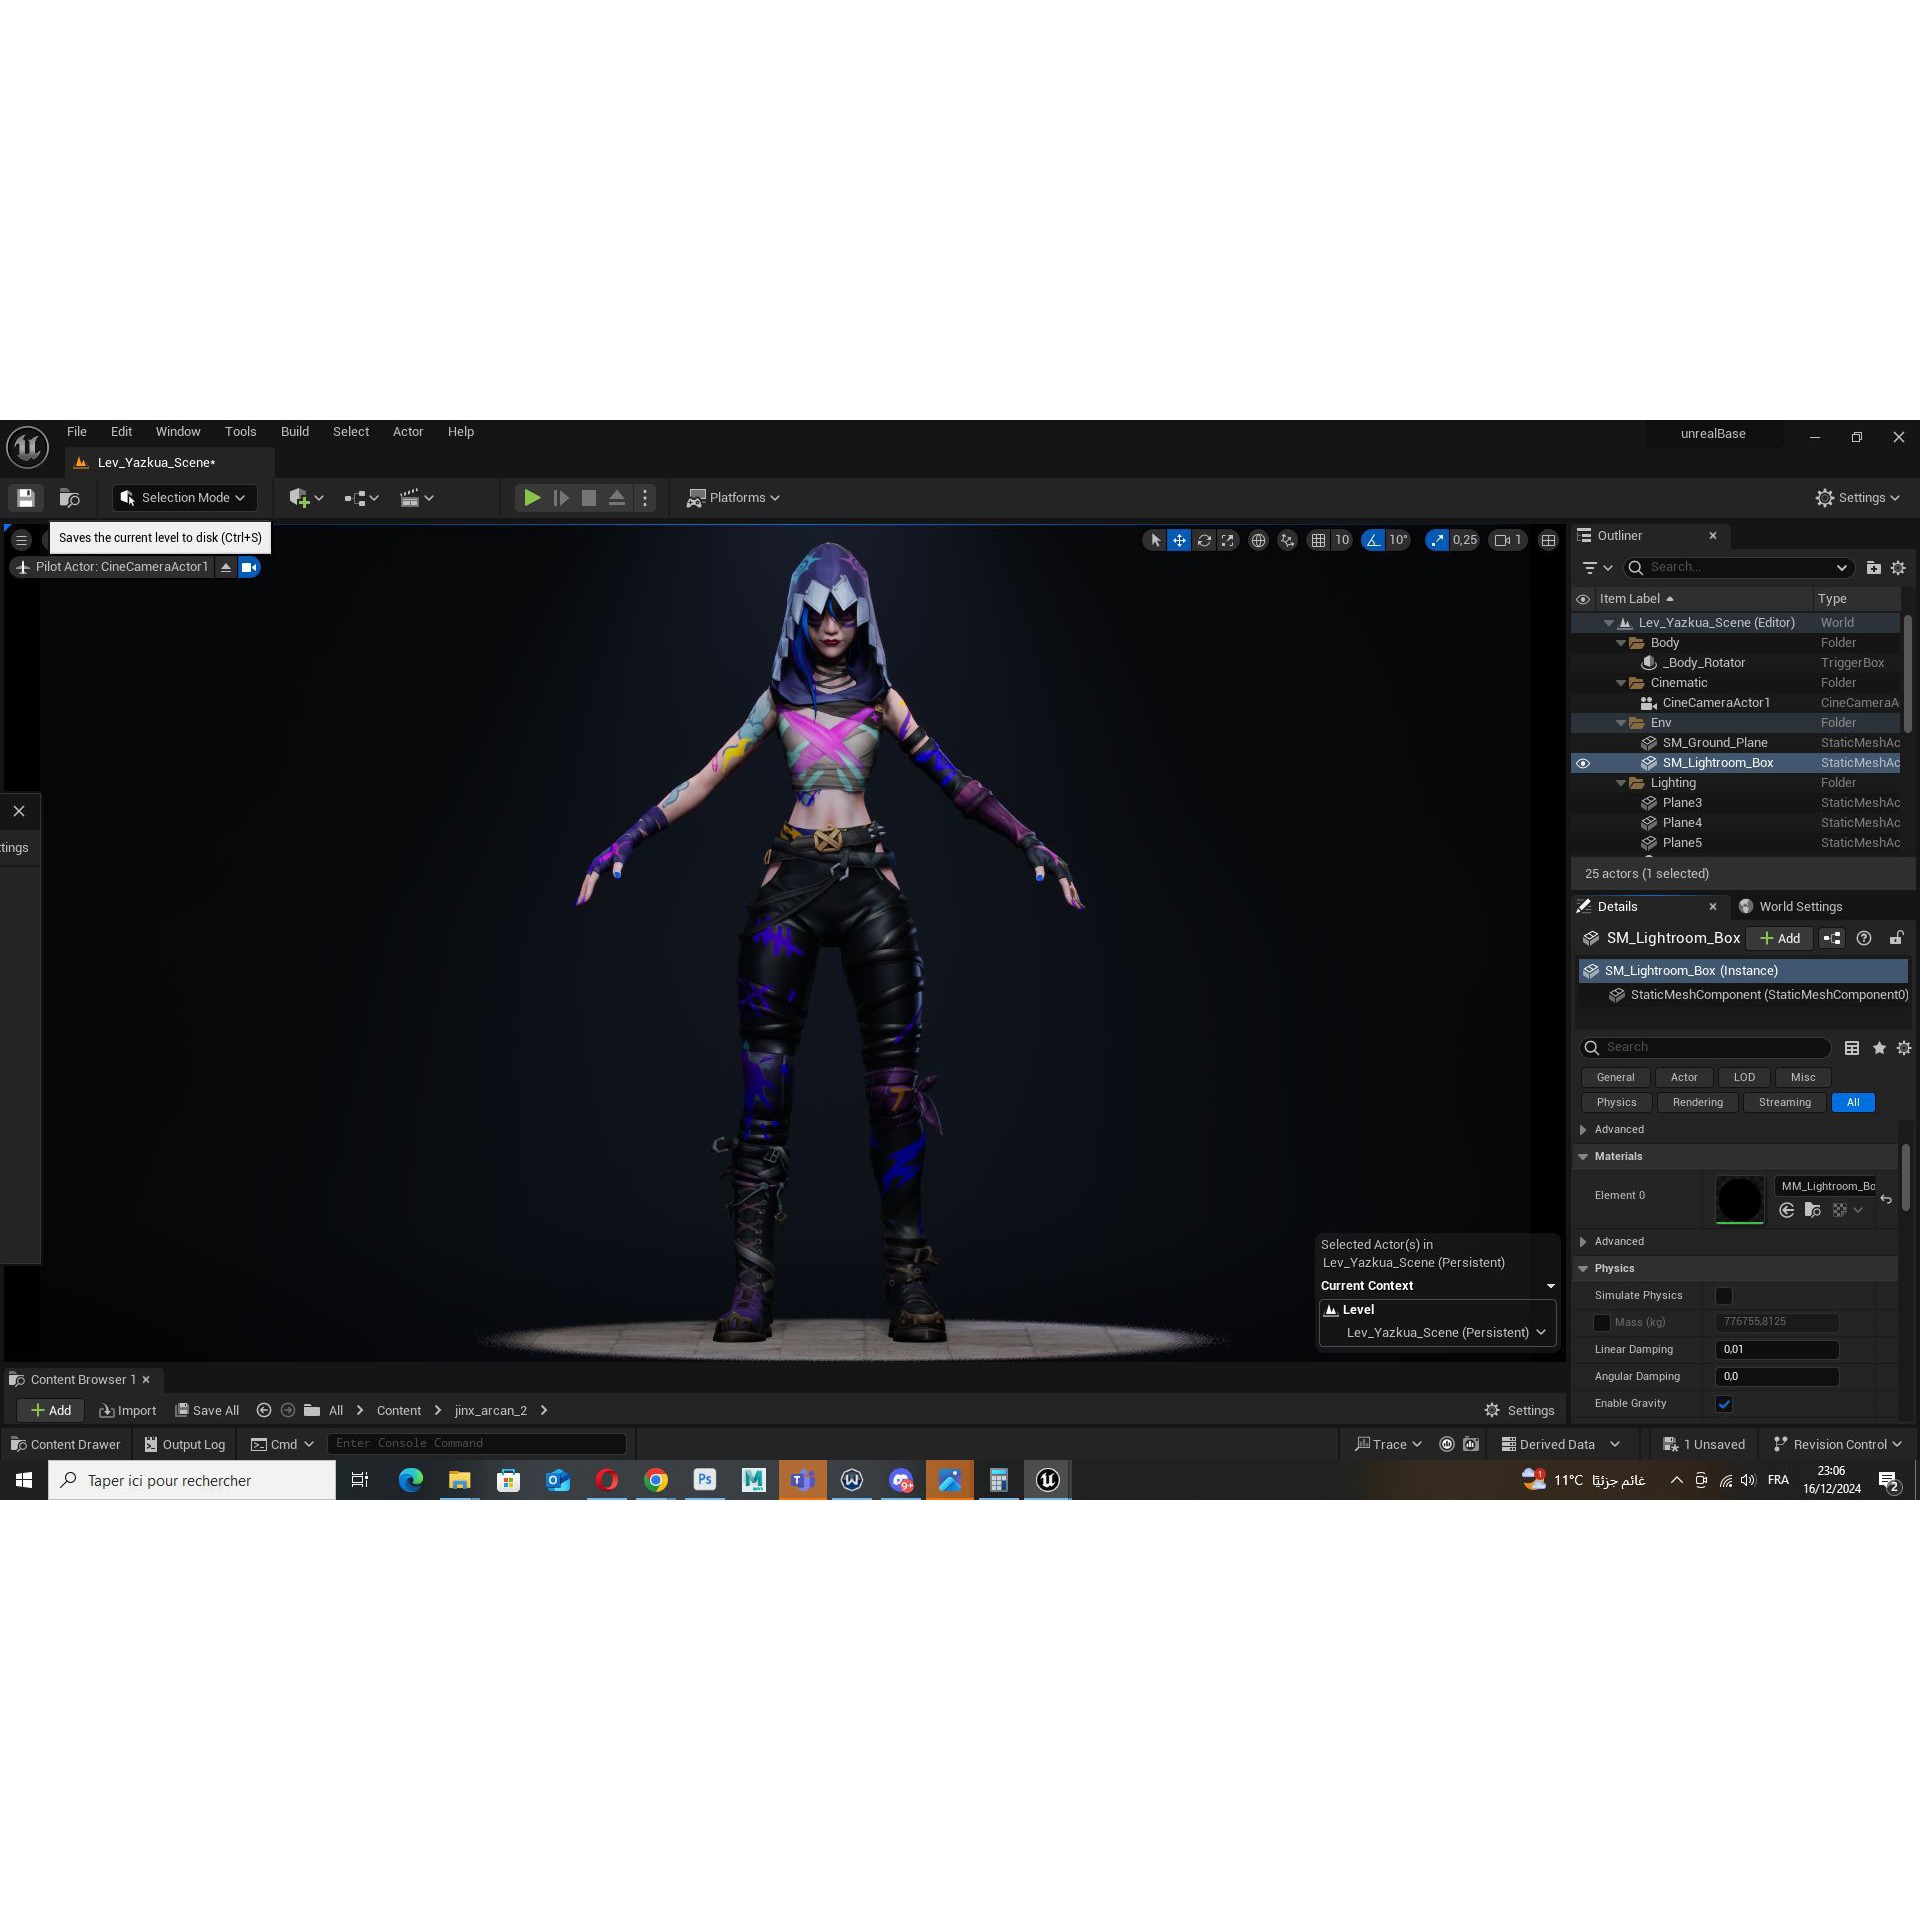Screen dimensions: 1920x1920
Task: Switch to the World Settings tab
Action: pos(1791,906)
